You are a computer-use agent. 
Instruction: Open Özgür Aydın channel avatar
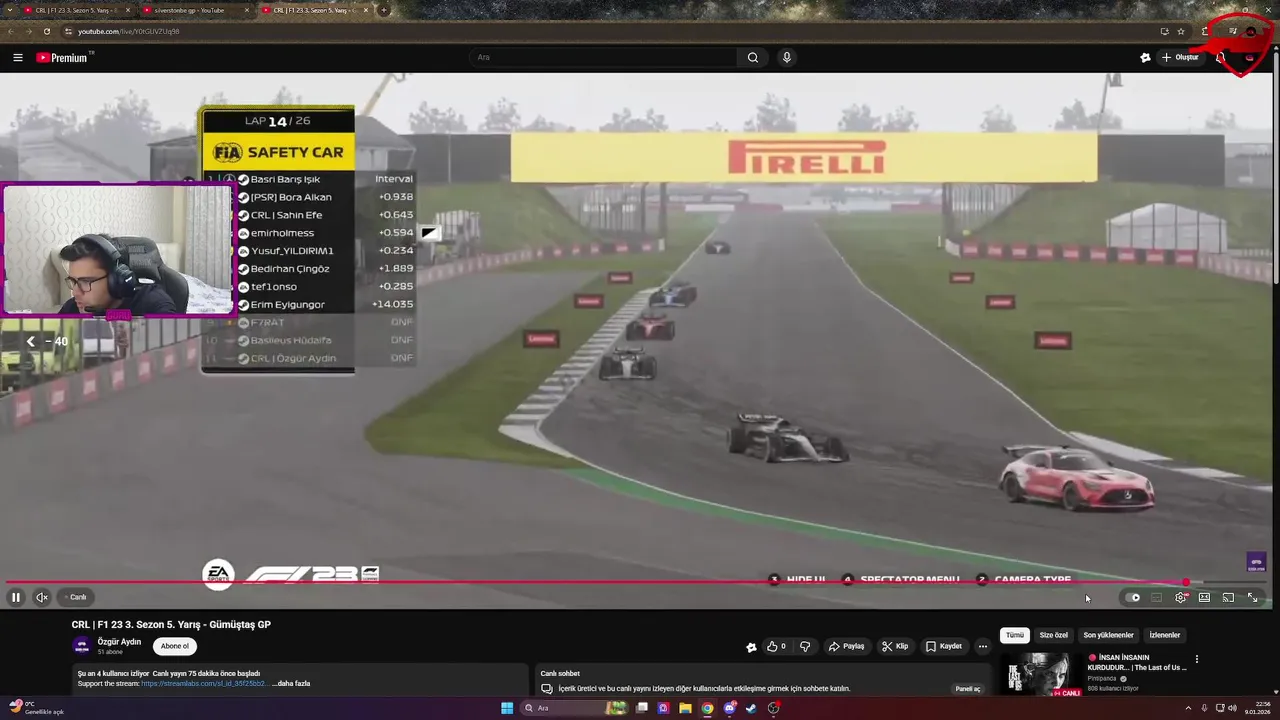click(x=81, y=646)
